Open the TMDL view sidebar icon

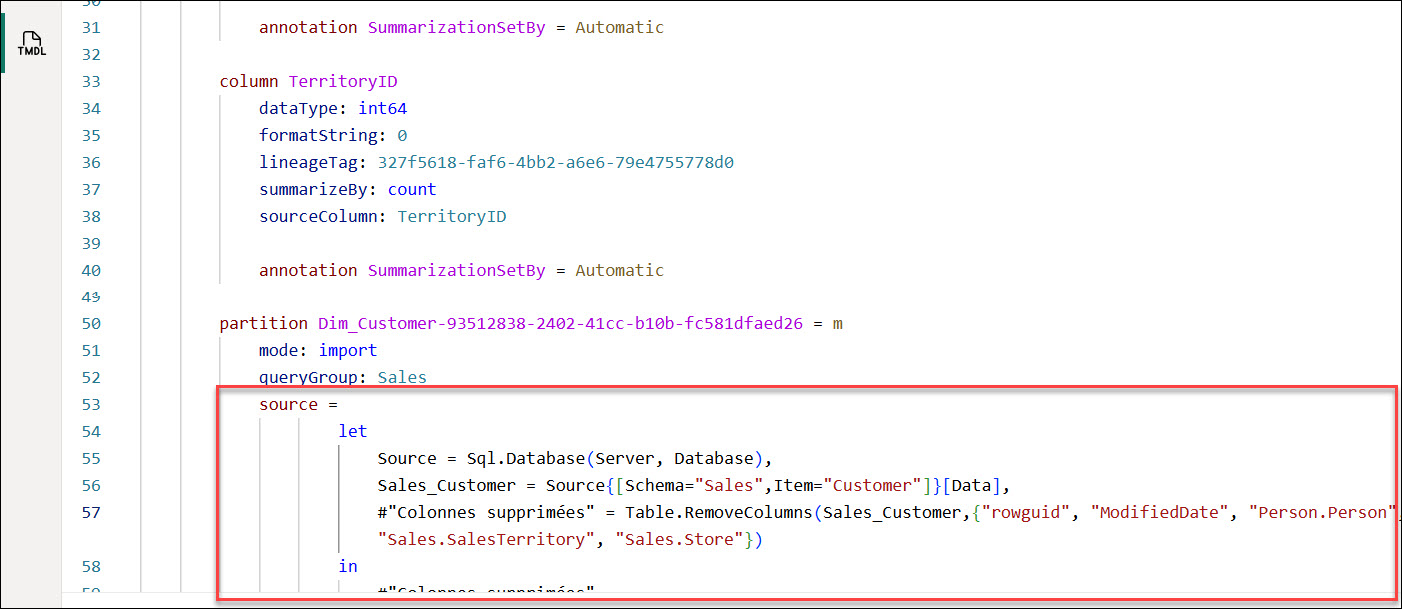click(31, 44)
